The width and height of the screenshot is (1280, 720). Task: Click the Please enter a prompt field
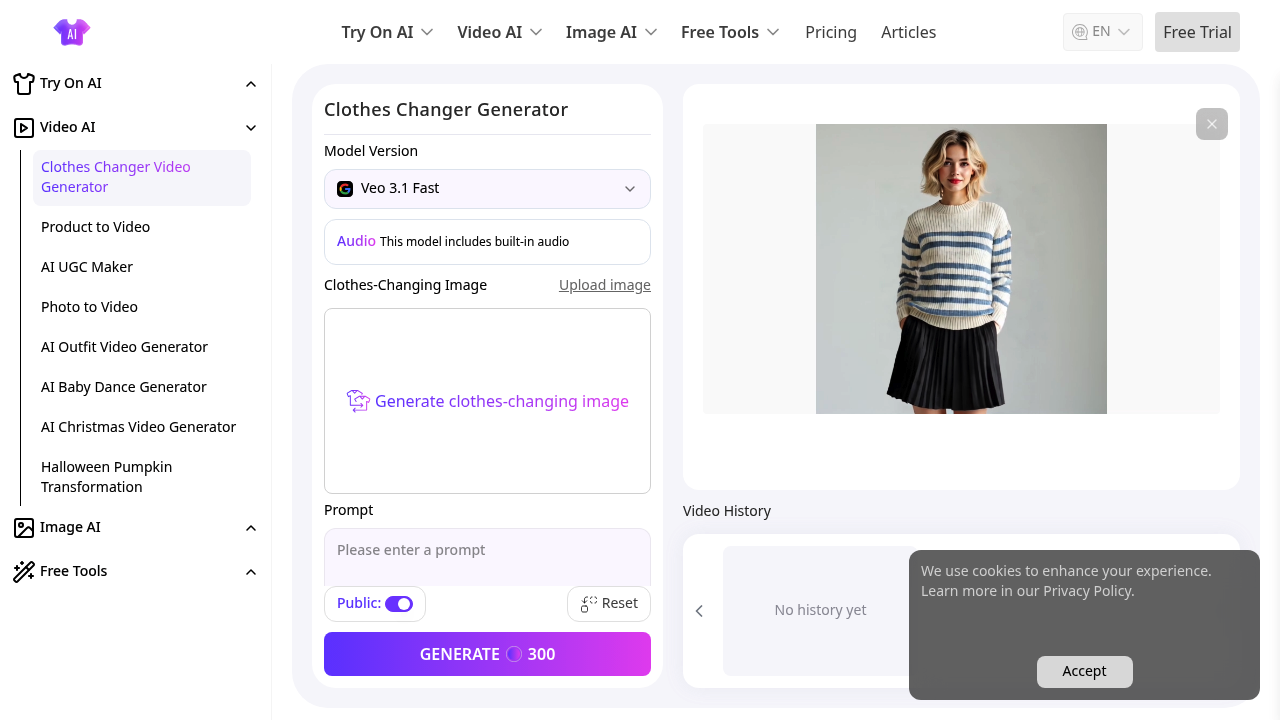click(x=487, y=550)
